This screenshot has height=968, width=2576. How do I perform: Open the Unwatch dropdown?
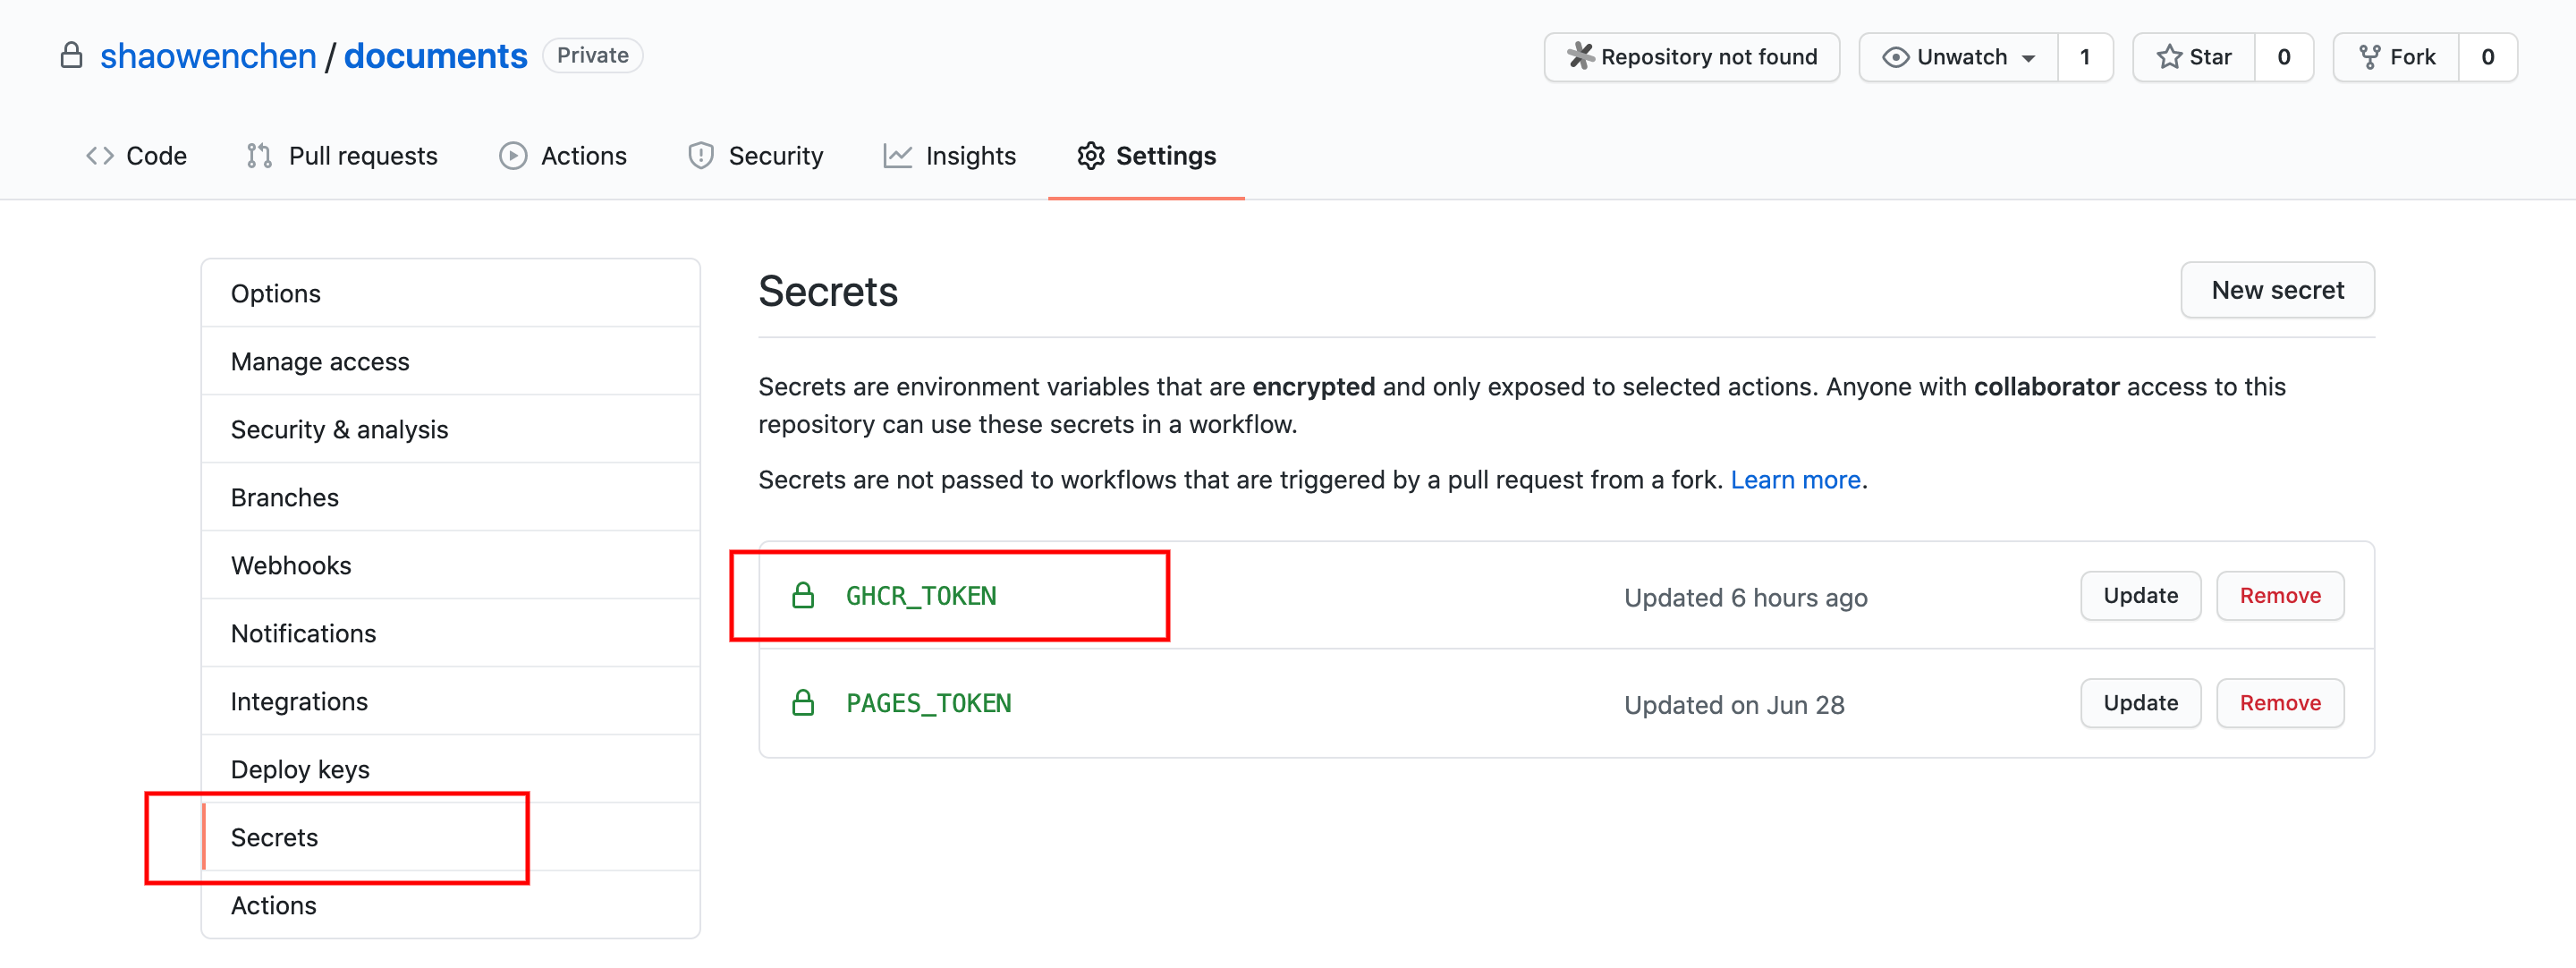(1959, 57)
